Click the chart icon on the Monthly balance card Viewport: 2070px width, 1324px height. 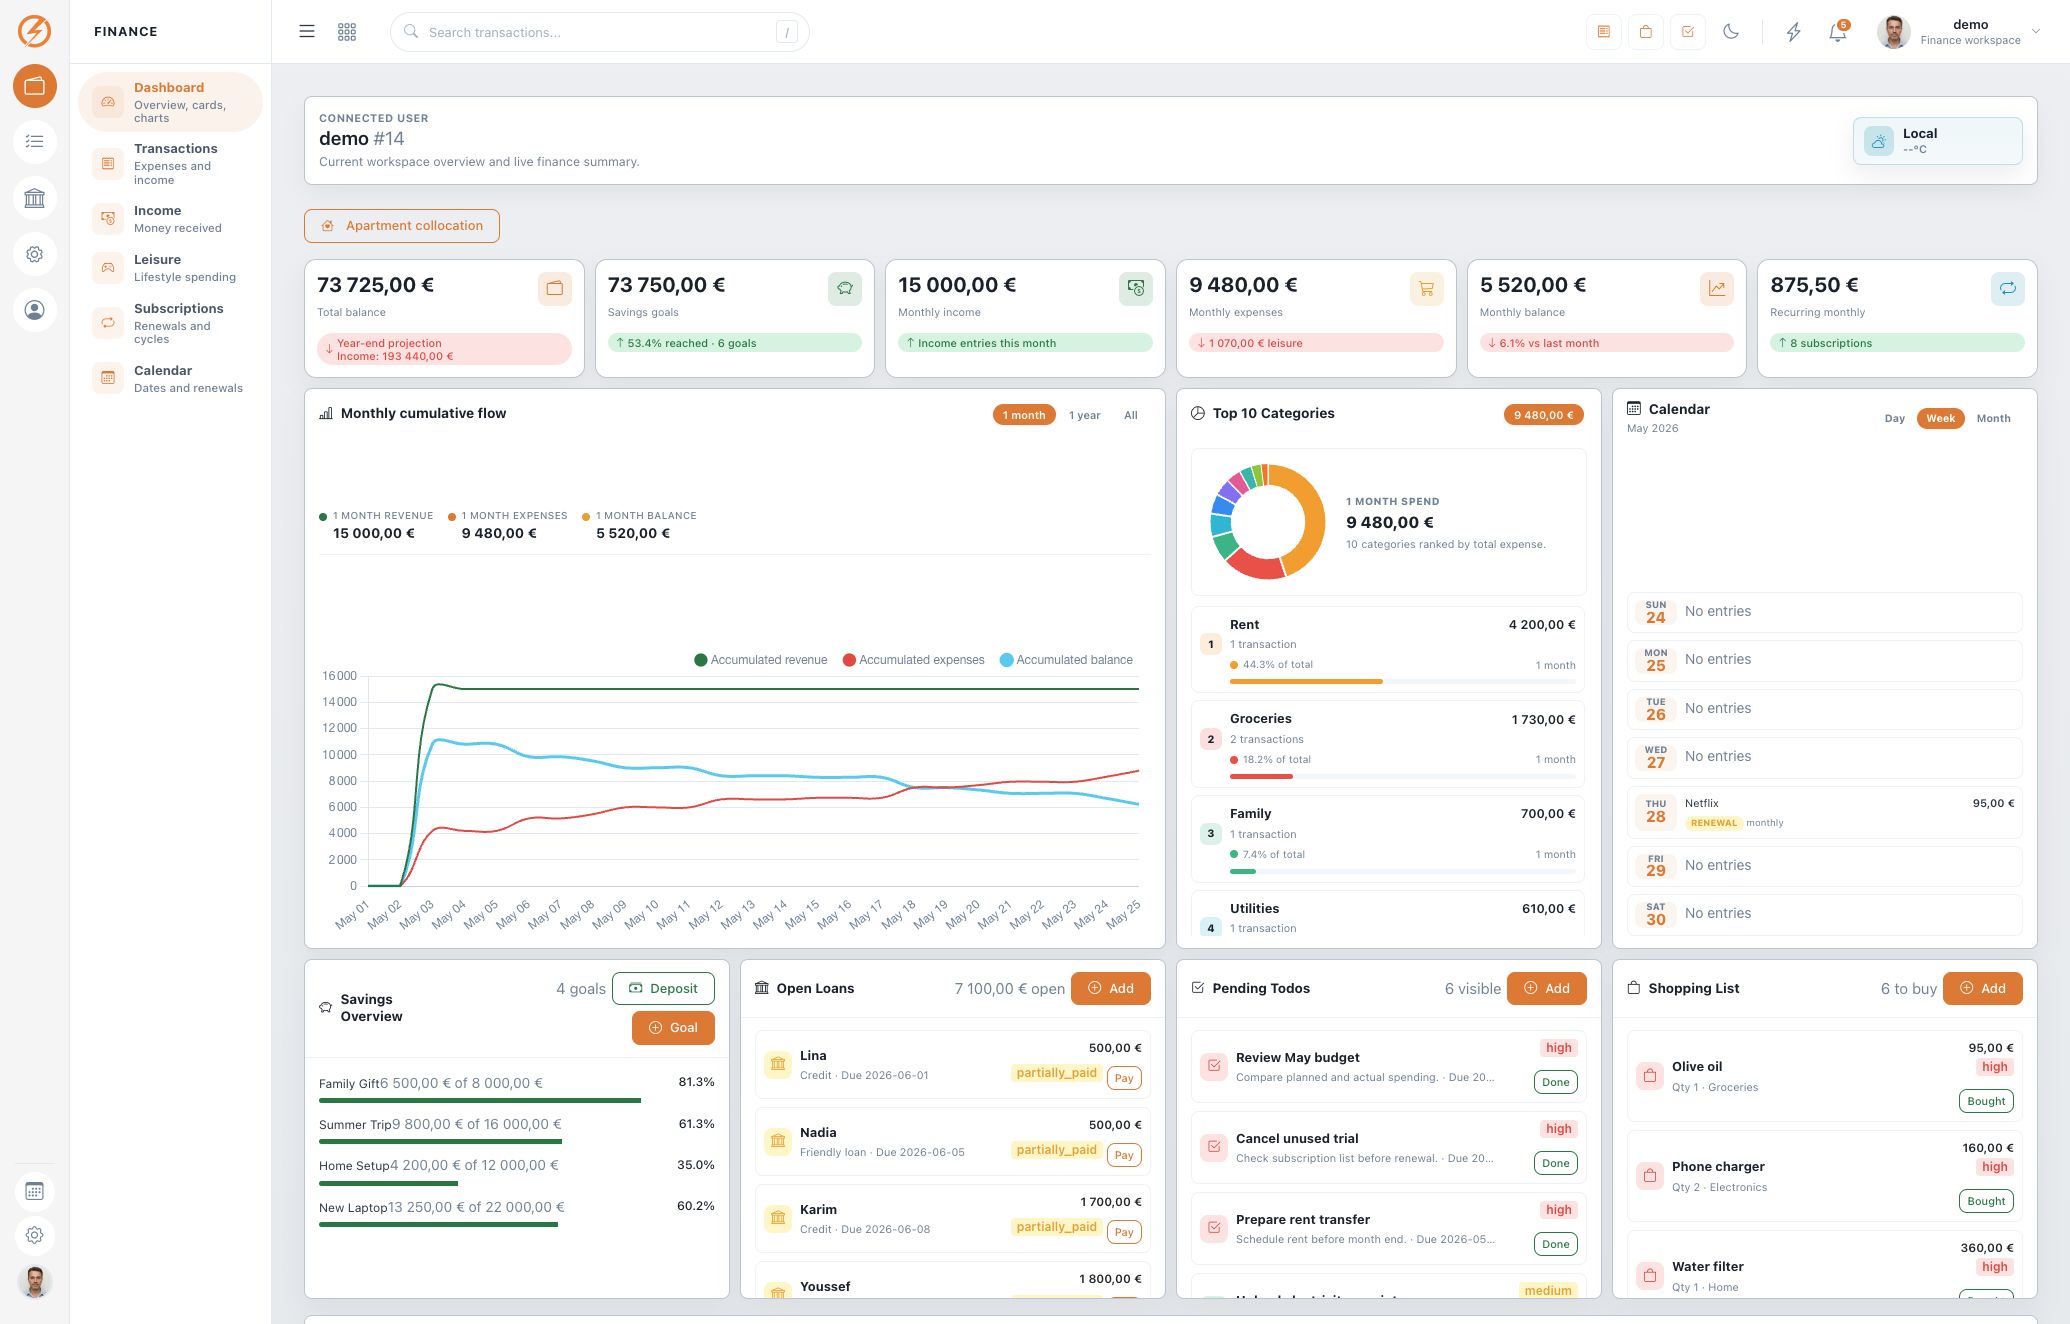(x=1717, y=289)
